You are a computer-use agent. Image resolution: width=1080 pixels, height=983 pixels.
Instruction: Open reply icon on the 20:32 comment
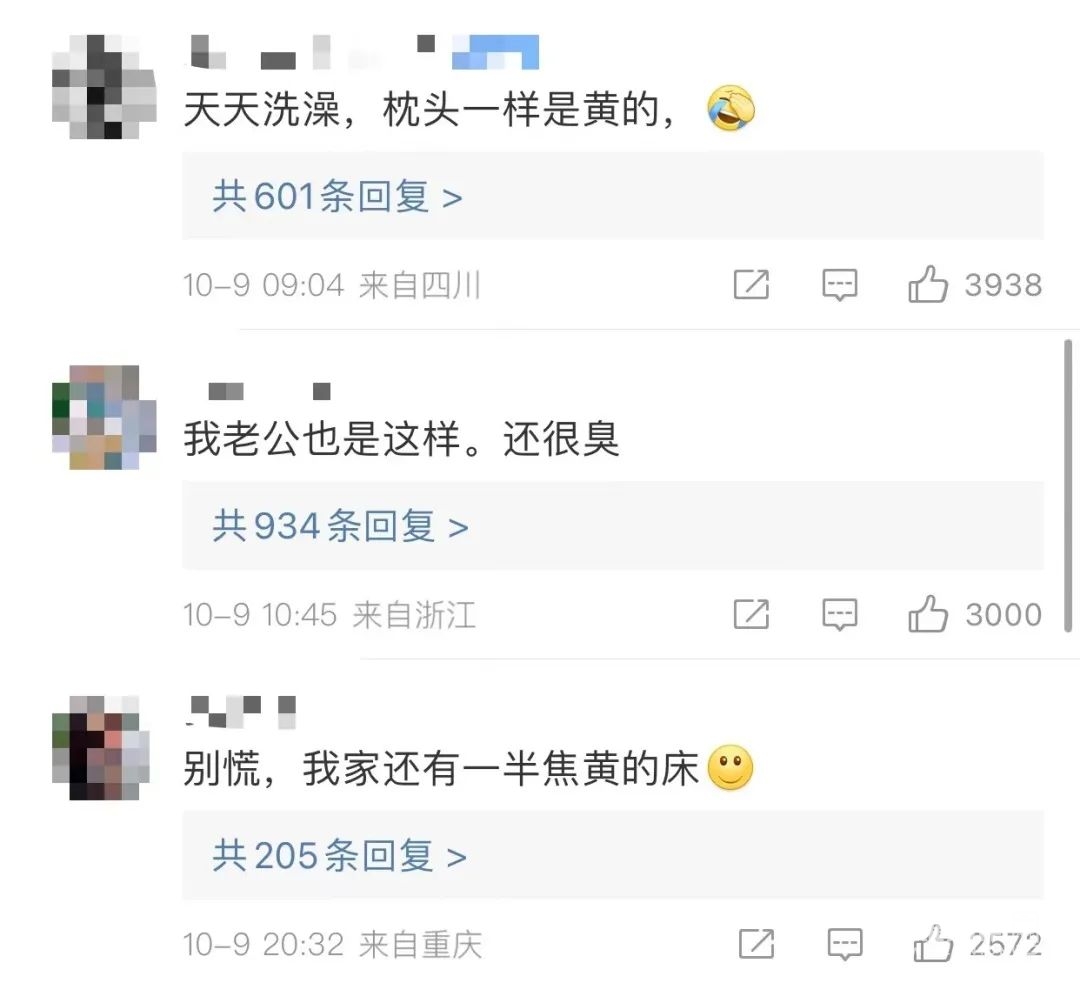845,944
